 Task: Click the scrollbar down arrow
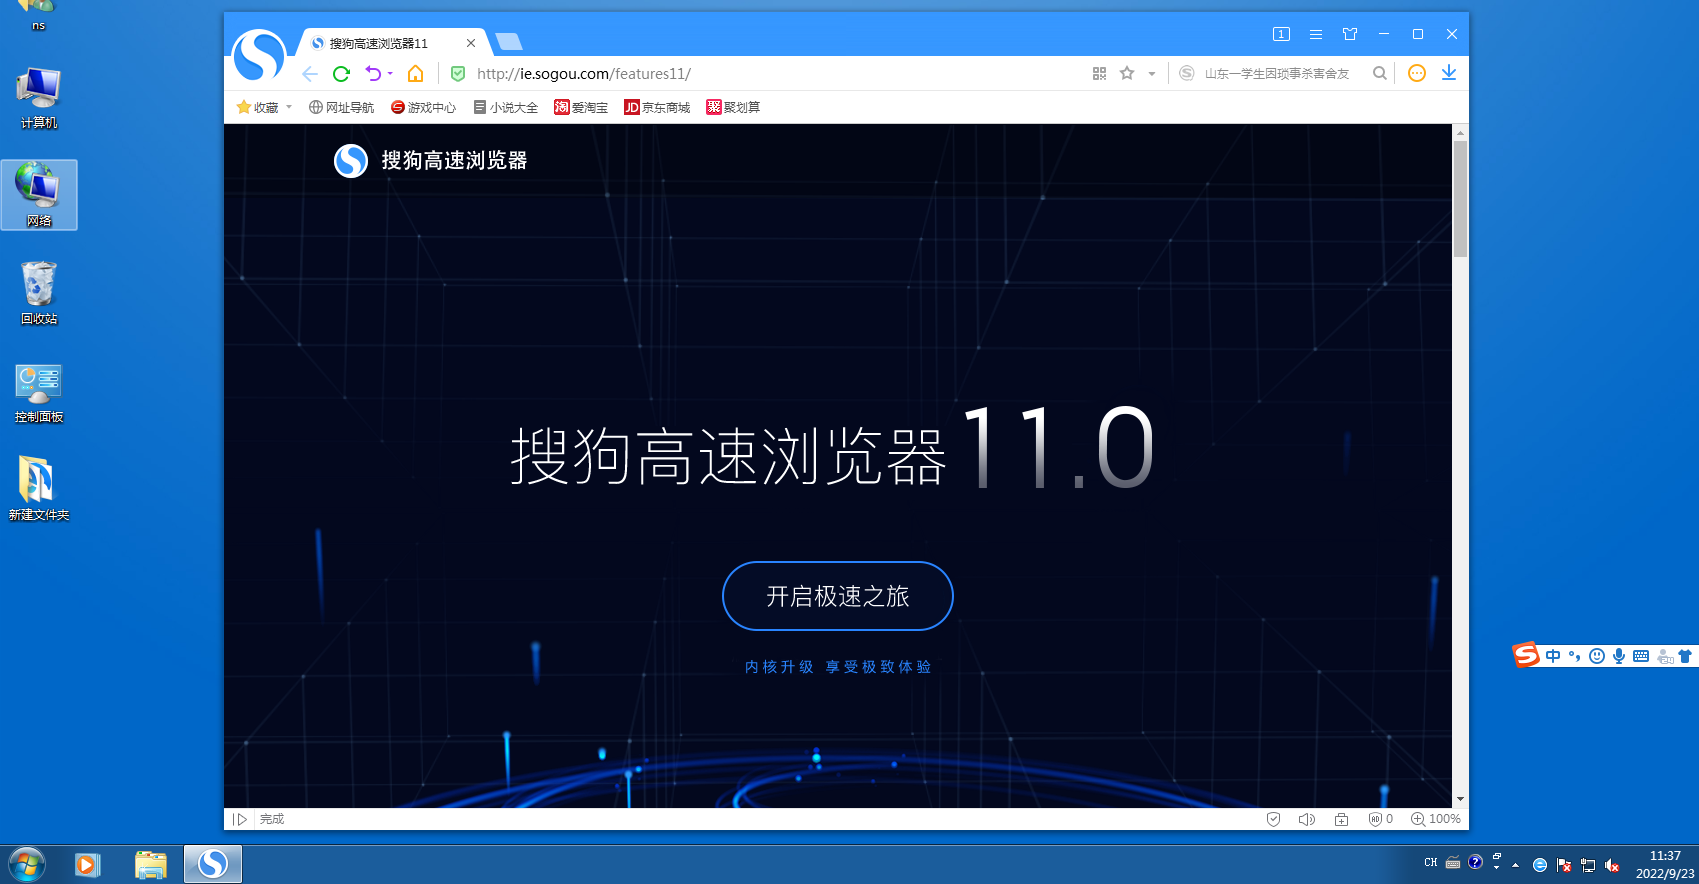pyautogui.click(x=1460, y=799)
